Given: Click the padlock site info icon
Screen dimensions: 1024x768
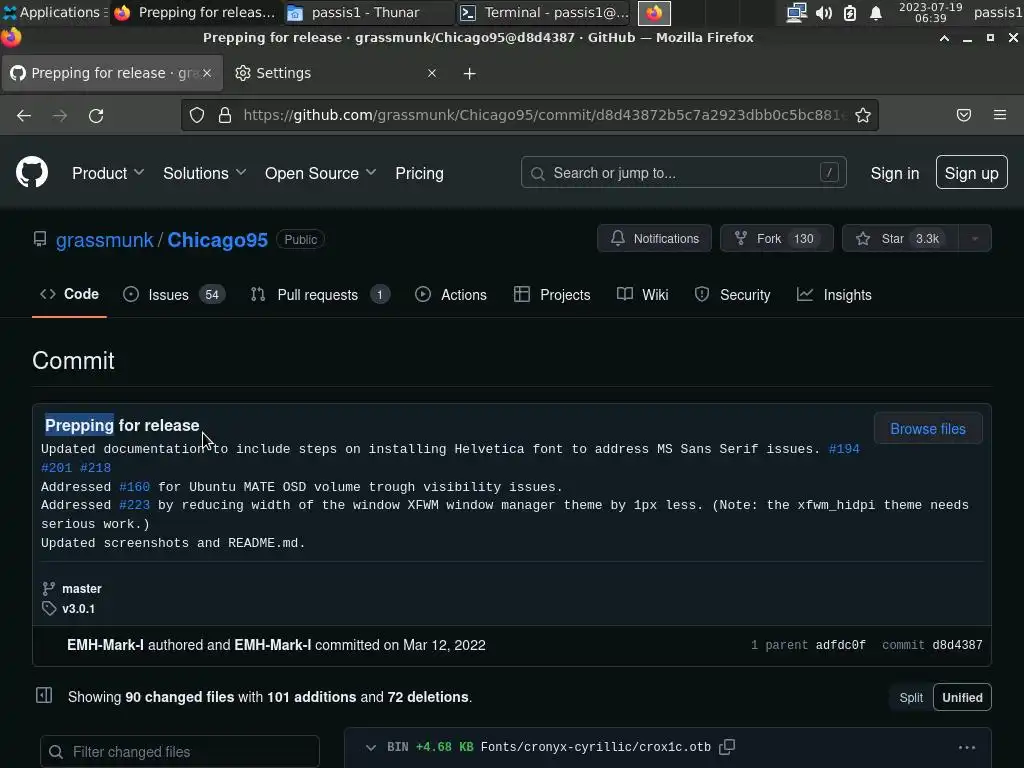Looking at the screenshot, I should tap(225, 116).
